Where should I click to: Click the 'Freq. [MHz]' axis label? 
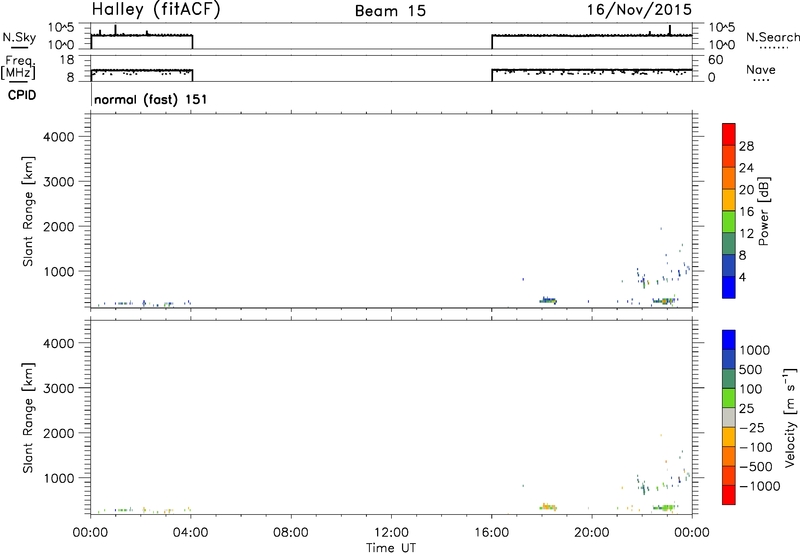[x=19, y=67]
